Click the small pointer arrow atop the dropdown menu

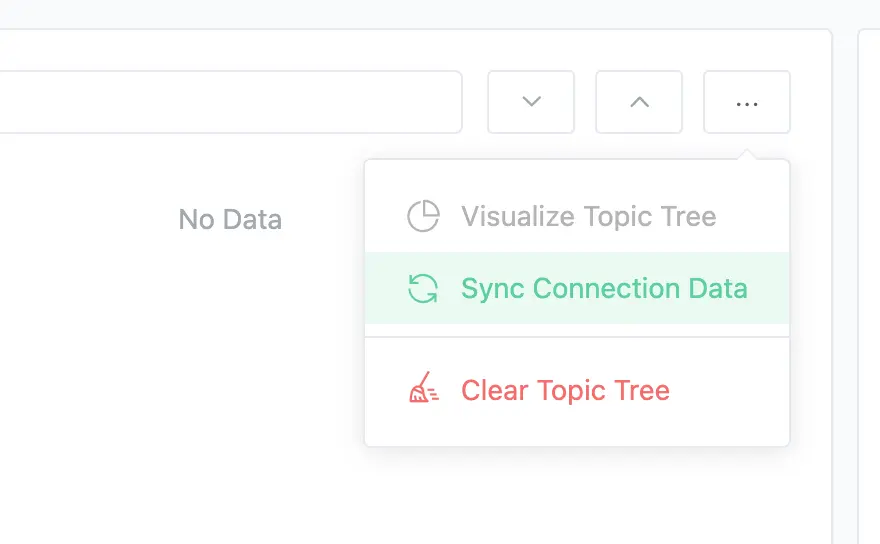point(747,155)
